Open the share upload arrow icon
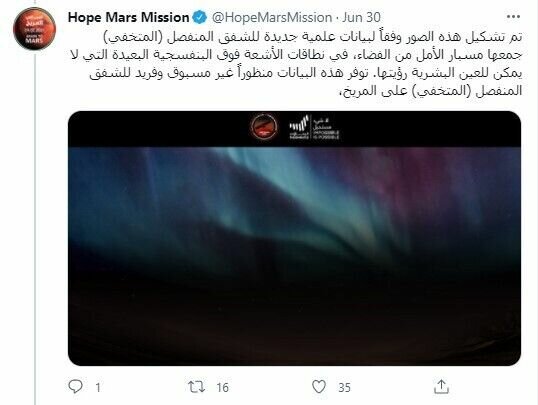 tap(441, 386)
